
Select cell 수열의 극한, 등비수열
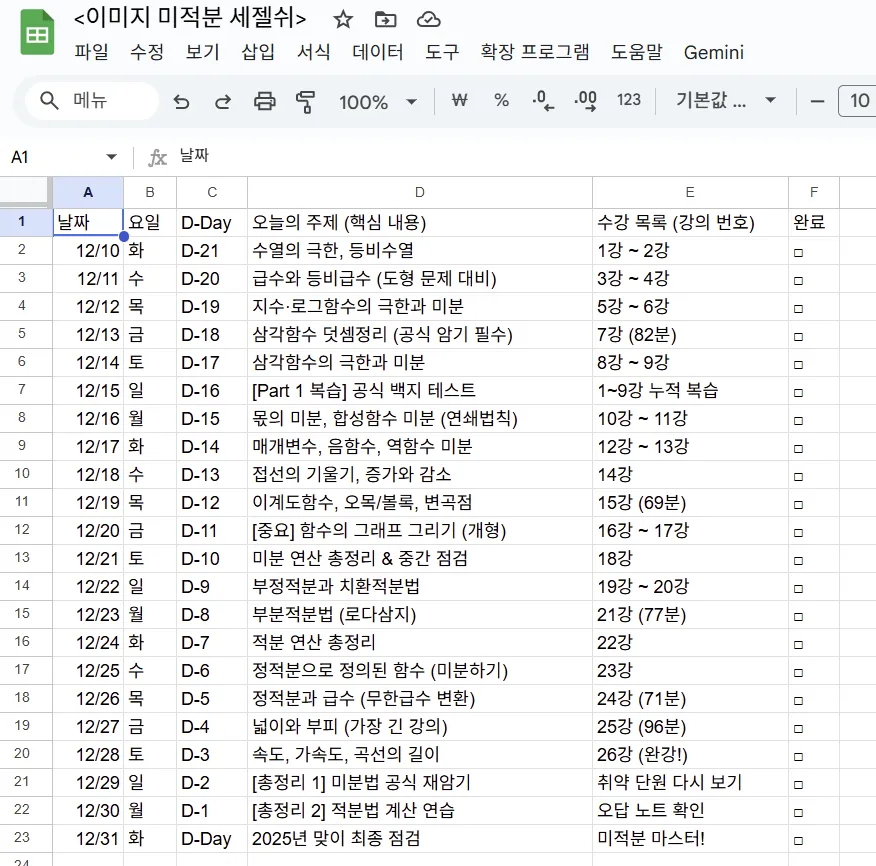point(420,250)
